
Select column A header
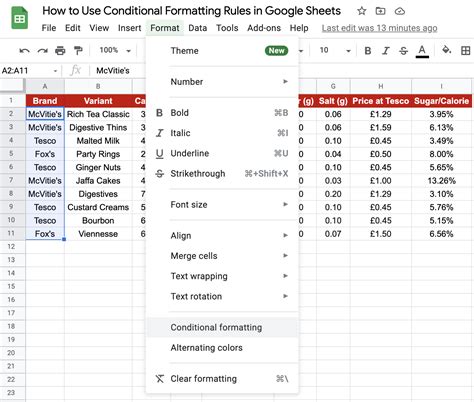[45, 86]
